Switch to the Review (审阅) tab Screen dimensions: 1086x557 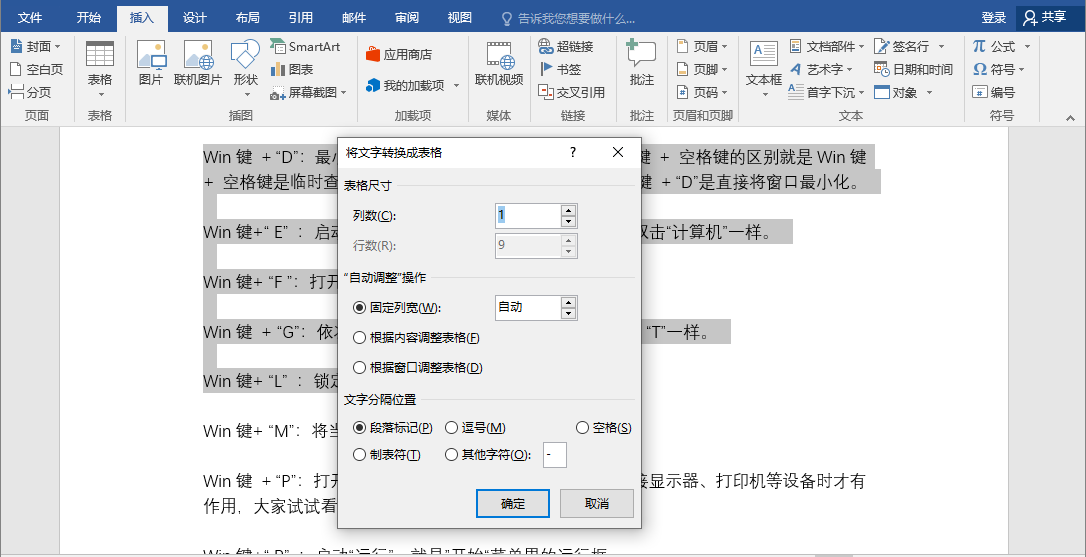407,18
